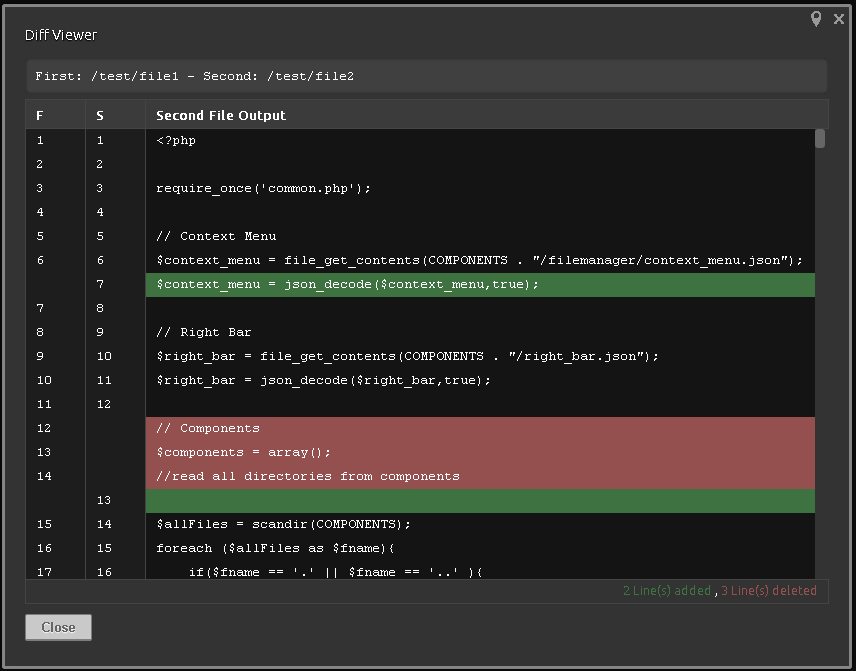Close the dialog with the X icon

[x=839, y=19]
